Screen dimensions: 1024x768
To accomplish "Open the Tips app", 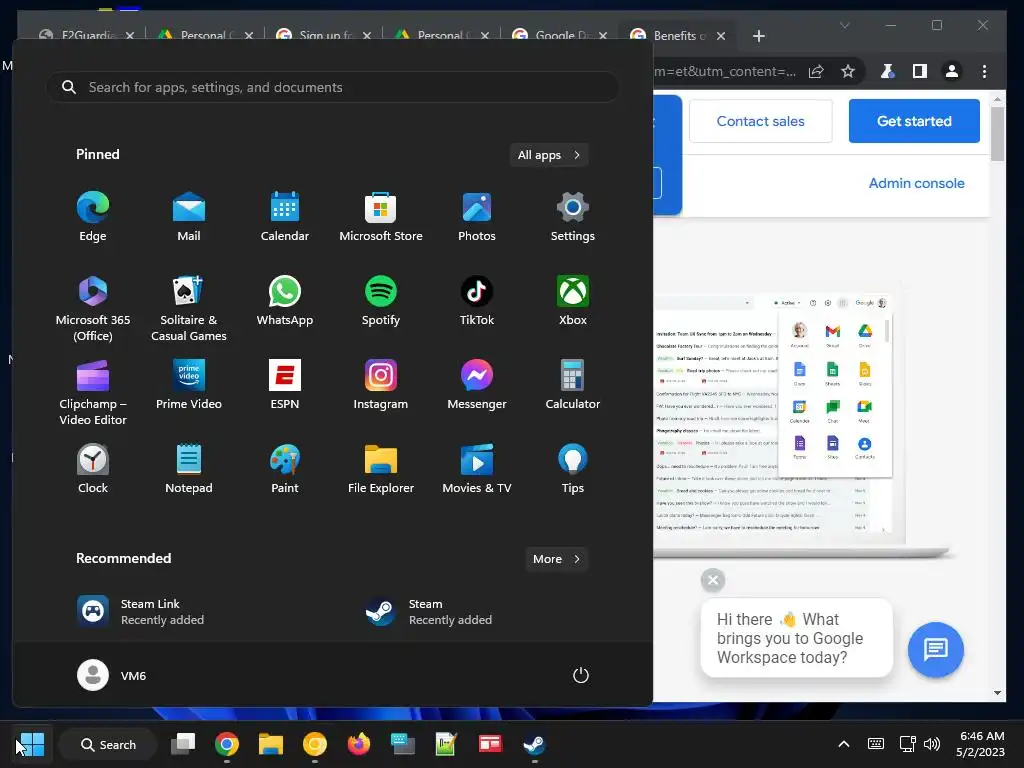I will click(573, 468).
